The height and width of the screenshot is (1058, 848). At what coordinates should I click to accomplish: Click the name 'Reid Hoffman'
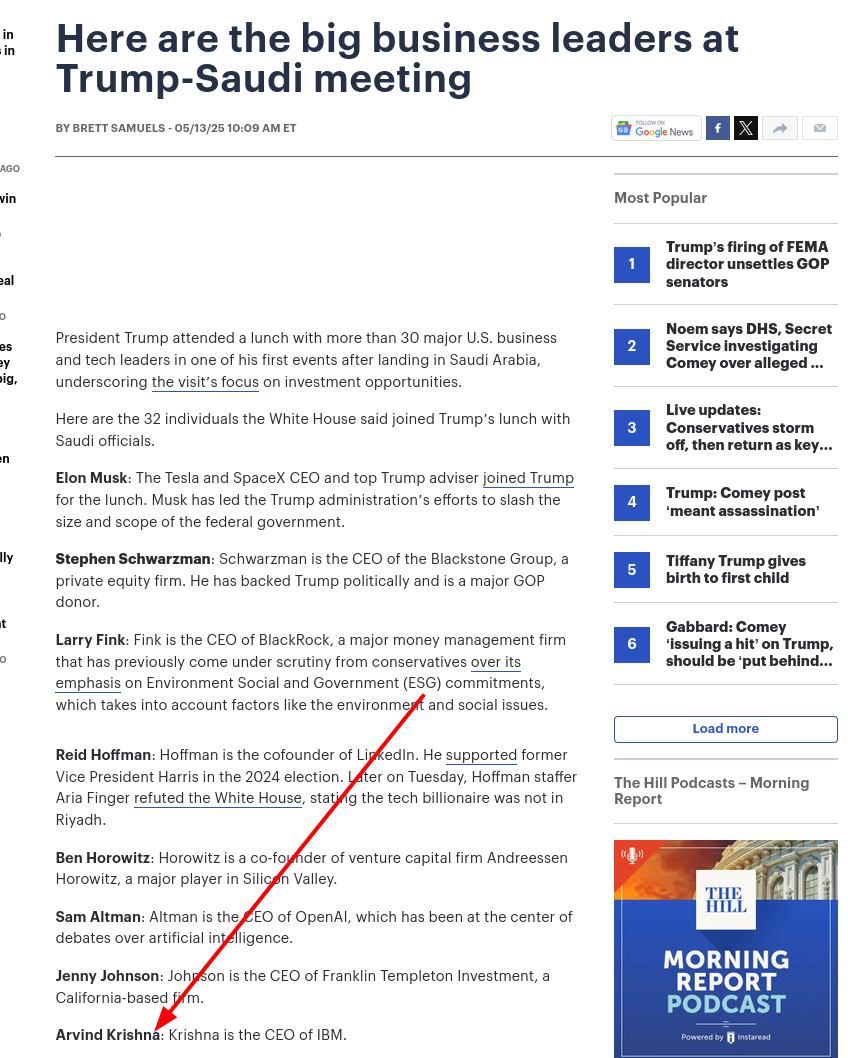tap(103, 755)
